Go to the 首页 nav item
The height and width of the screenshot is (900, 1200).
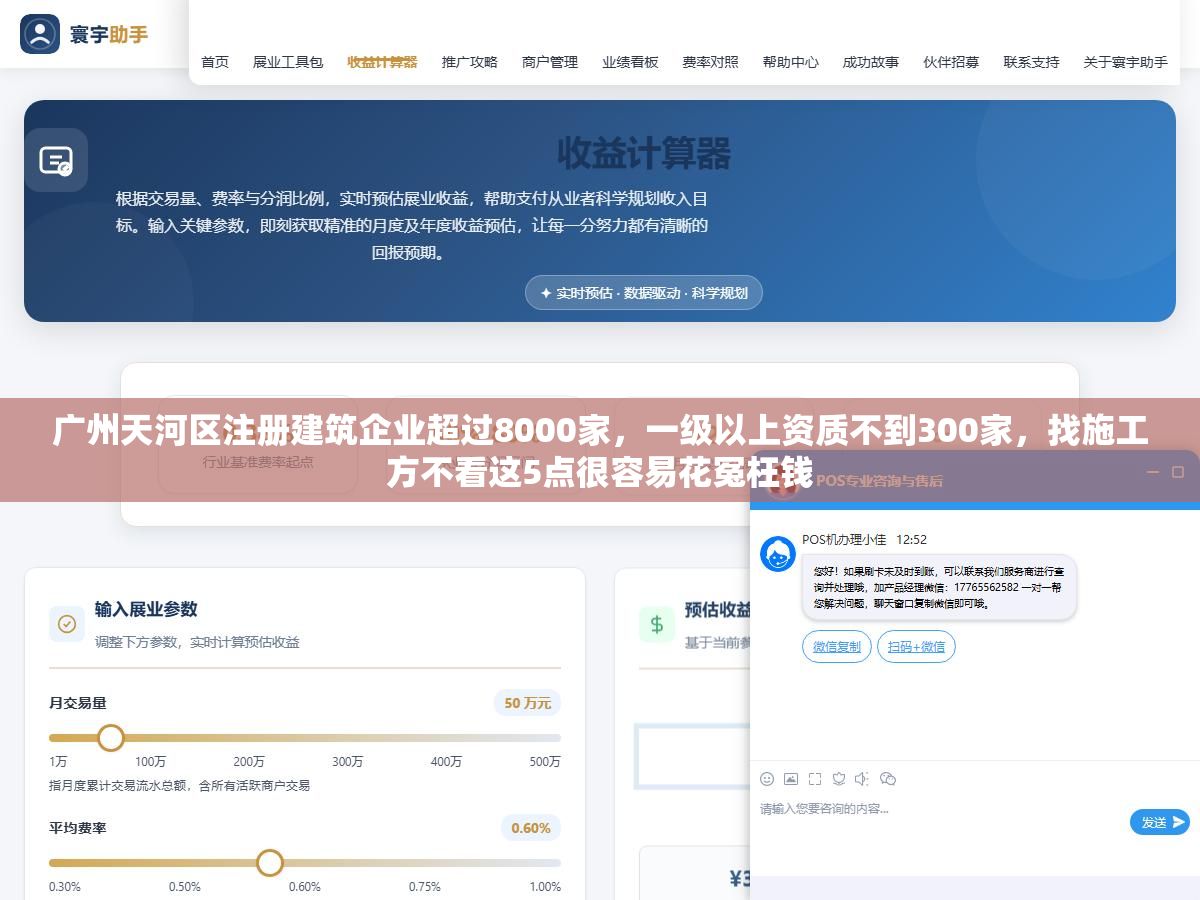215,62
